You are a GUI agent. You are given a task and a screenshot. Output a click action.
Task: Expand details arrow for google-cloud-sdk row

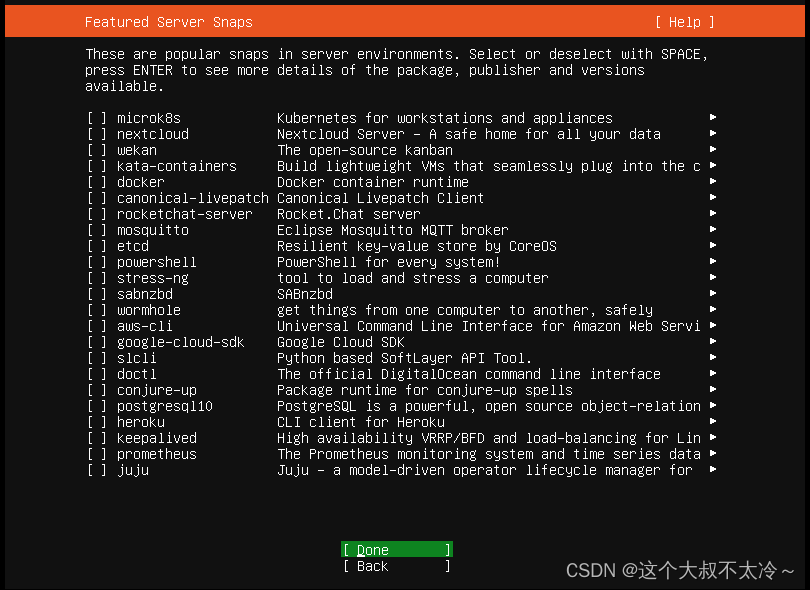tap(713, 341)
